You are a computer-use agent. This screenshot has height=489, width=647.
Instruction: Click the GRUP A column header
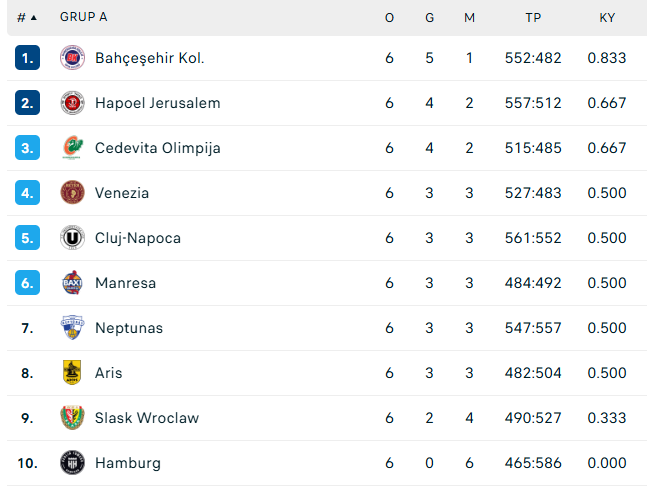84,17
